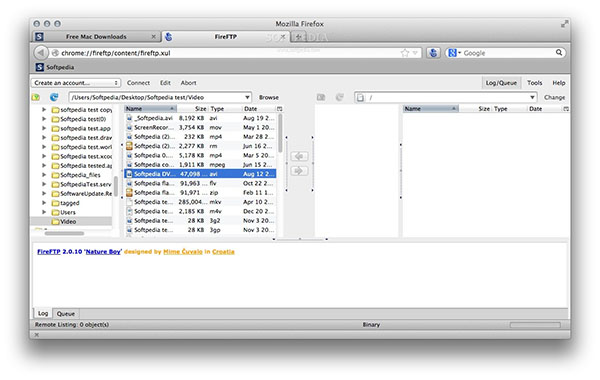Image resolution: width=600 pixels, height=380 pixels.
Task: Click the folder tree horizontal scrollbar
Action: click(x=64, y=233)
